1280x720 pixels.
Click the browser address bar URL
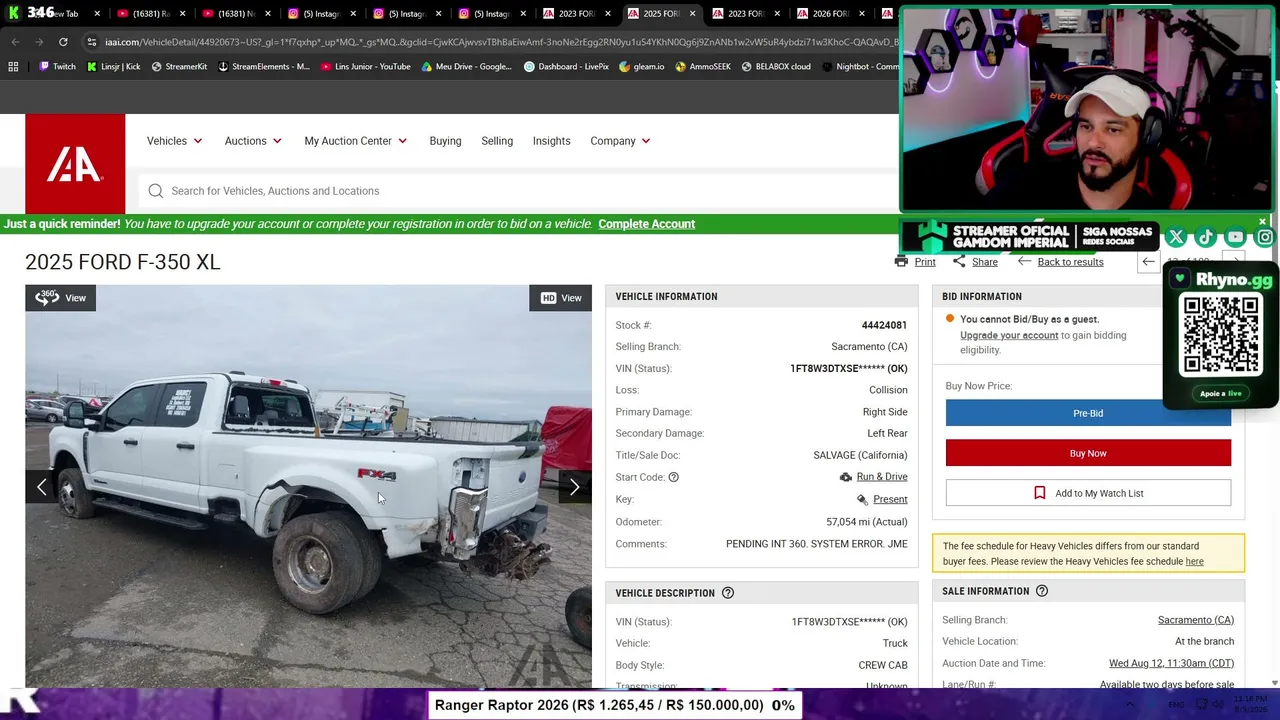pyautogui.click(x=500, y=42)
